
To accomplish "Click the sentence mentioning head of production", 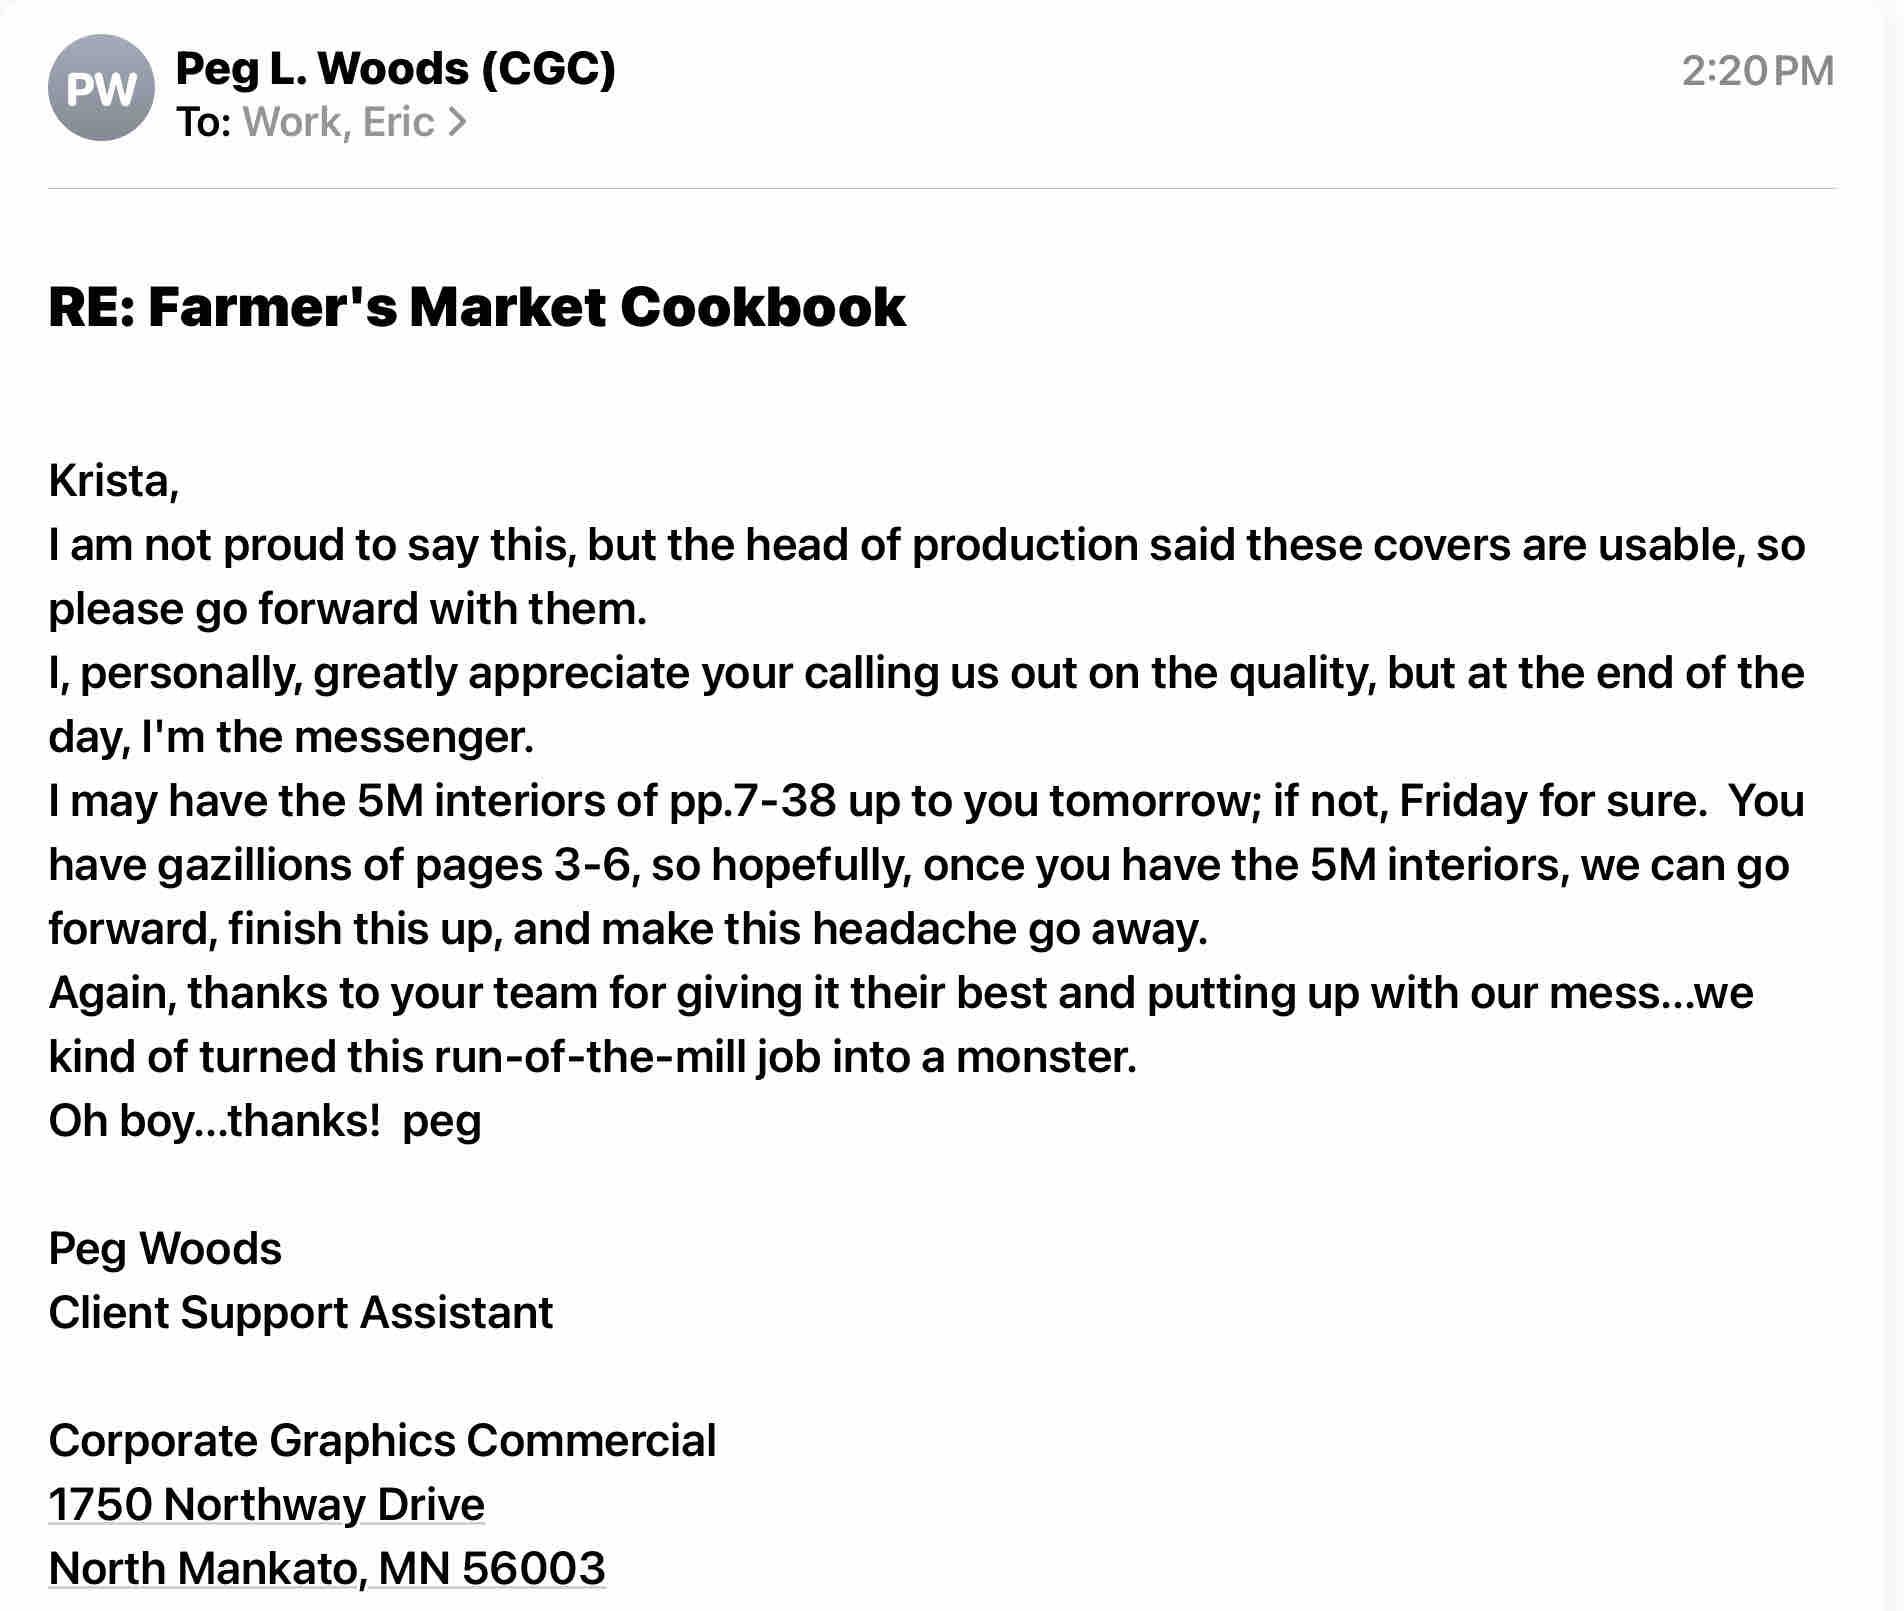I will [926, 545].
